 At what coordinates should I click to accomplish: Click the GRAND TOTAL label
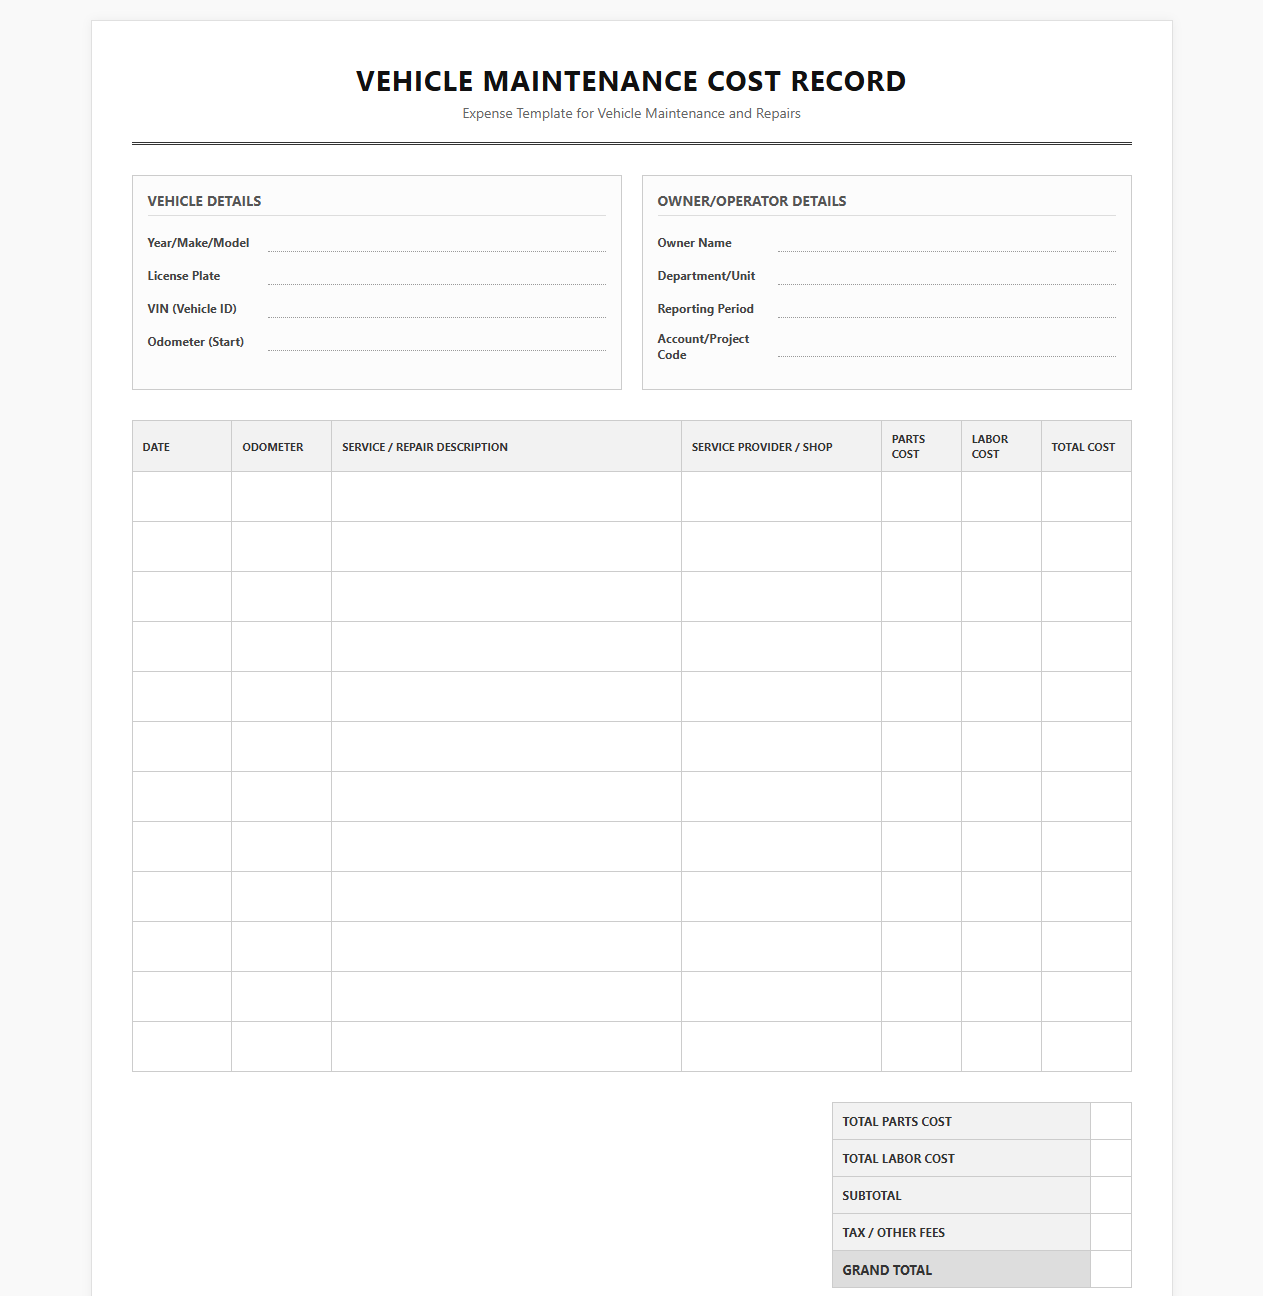pyautogui.click(x=887, y=1270)
